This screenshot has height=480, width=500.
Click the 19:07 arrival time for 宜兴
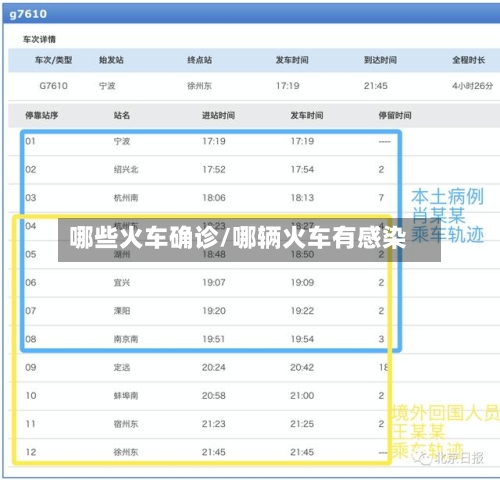coord(214,283)
